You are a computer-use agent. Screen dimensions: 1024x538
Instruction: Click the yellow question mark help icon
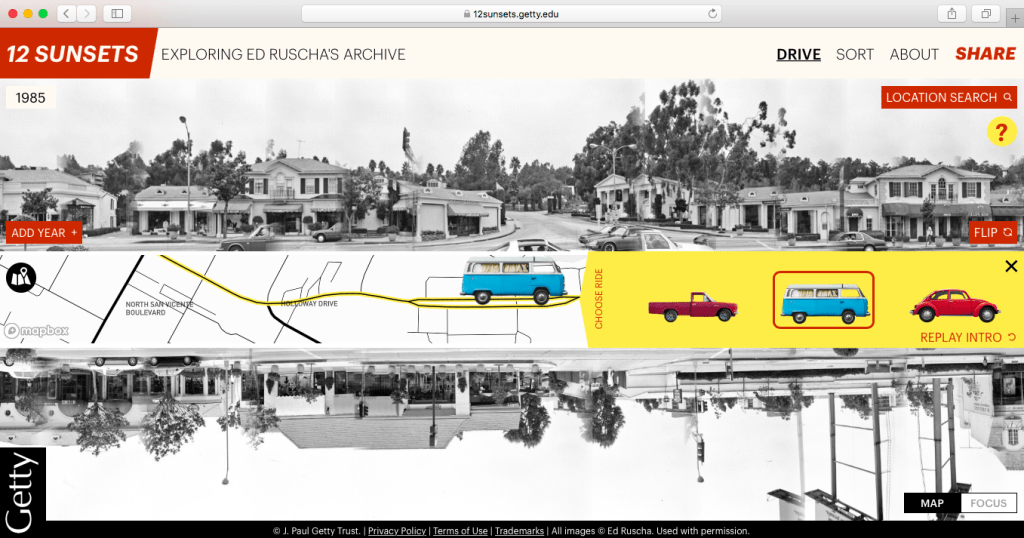[x=1001, y=132]
